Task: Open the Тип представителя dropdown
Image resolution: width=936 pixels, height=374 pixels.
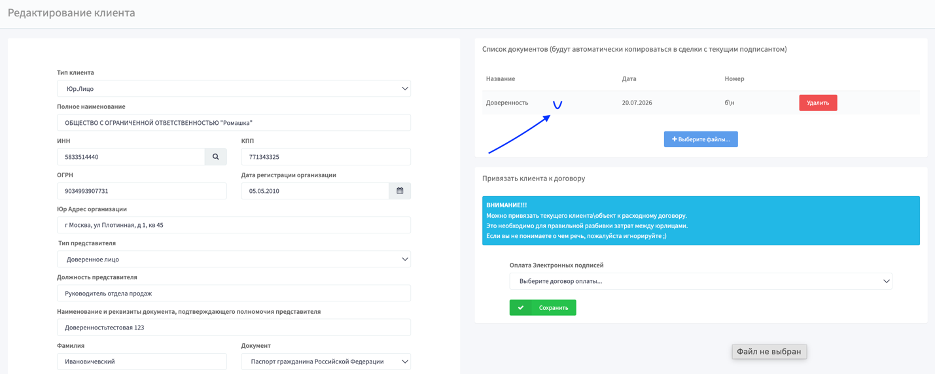Action: (234, 259)
